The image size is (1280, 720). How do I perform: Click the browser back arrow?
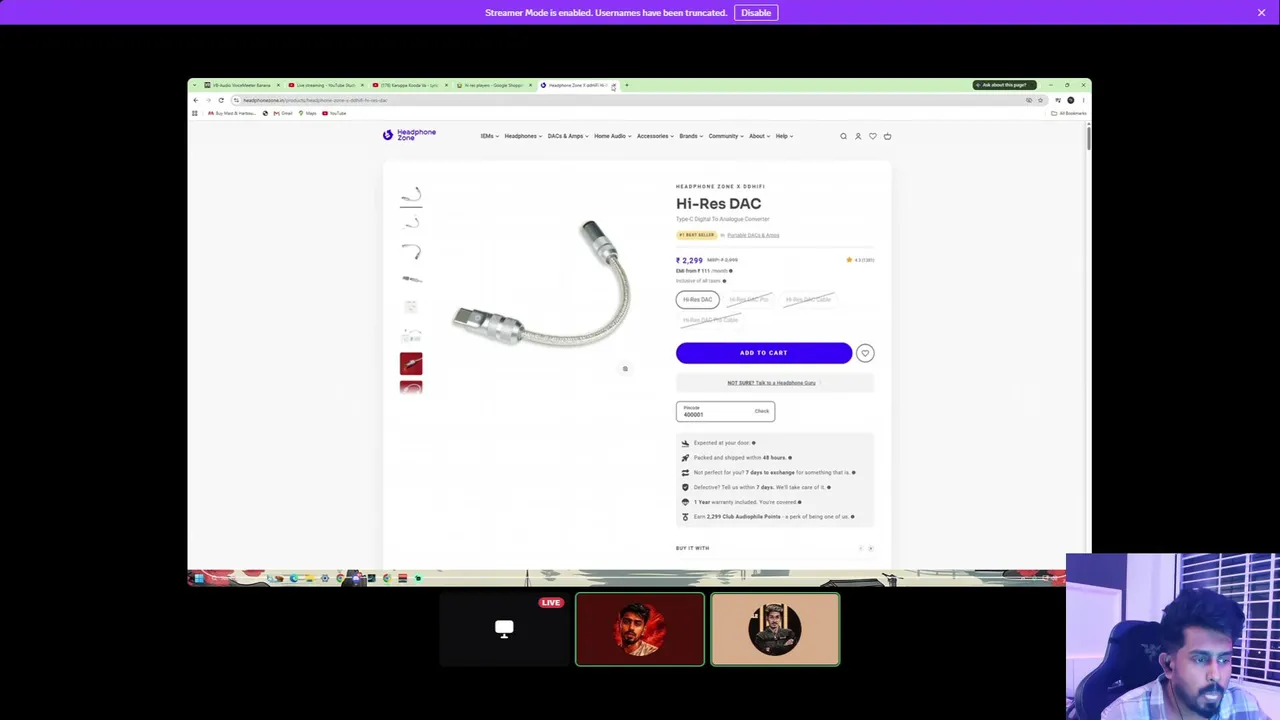pyautogui.click(x=196, y=100)
